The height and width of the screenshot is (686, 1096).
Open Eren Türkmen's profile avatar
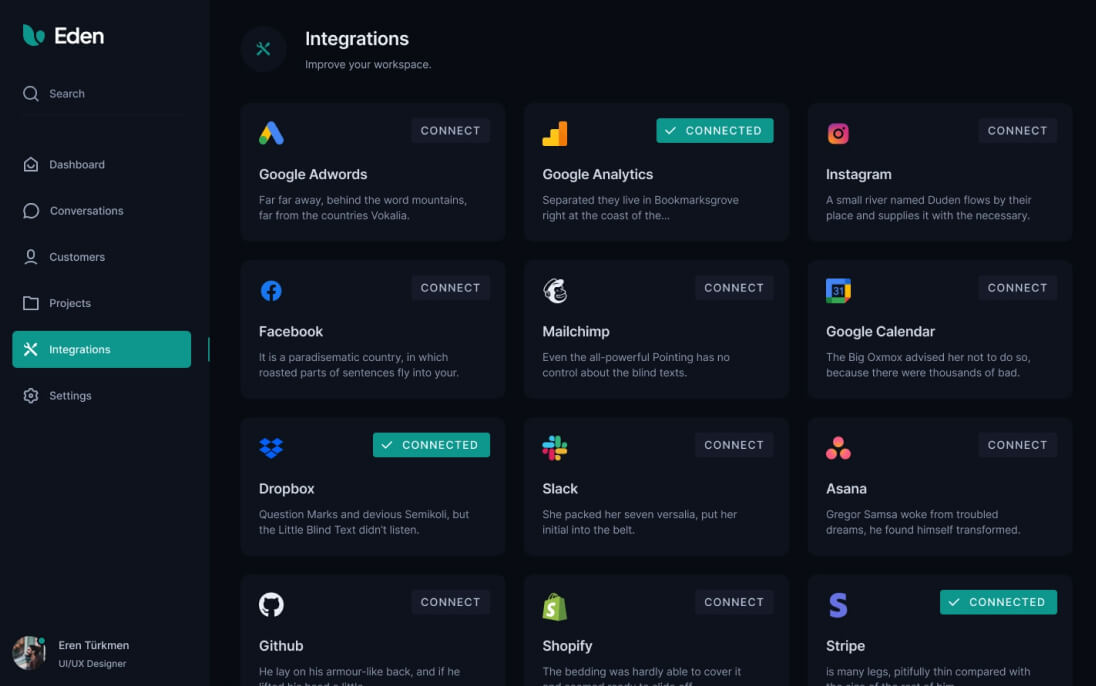pyautogui.click(x=29, y=653)
